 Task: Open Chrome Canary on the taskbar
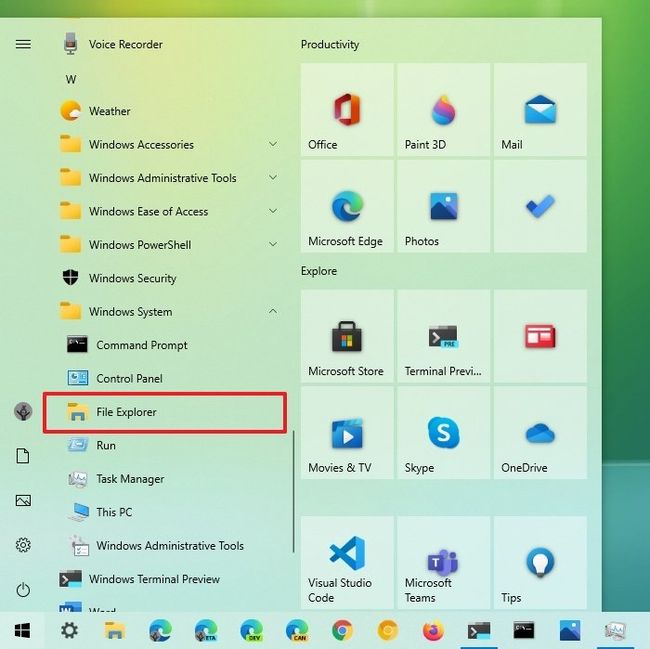[388, 631]
